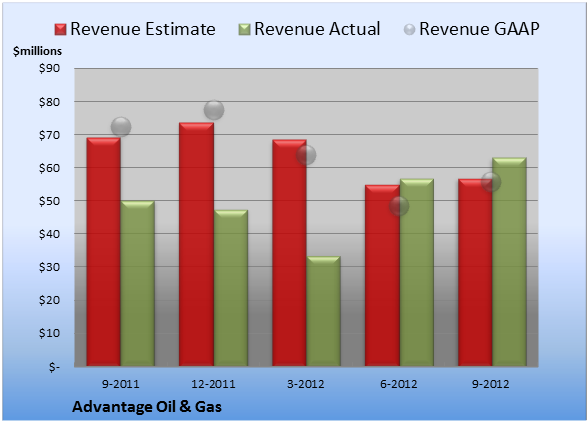Image resolution: width=588 pixels, height=422 pixels.
Task: Click the 6-2012 quarter label
Action: (399, 384)
